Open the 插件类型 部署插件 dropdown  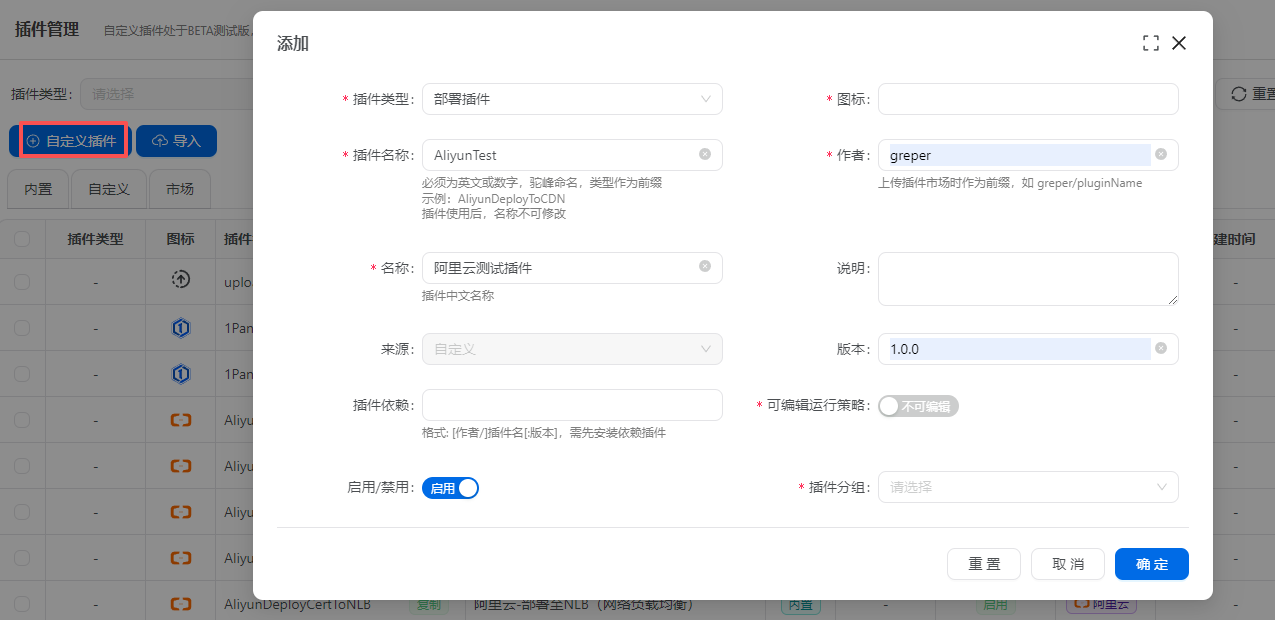[x=571, y=99]
